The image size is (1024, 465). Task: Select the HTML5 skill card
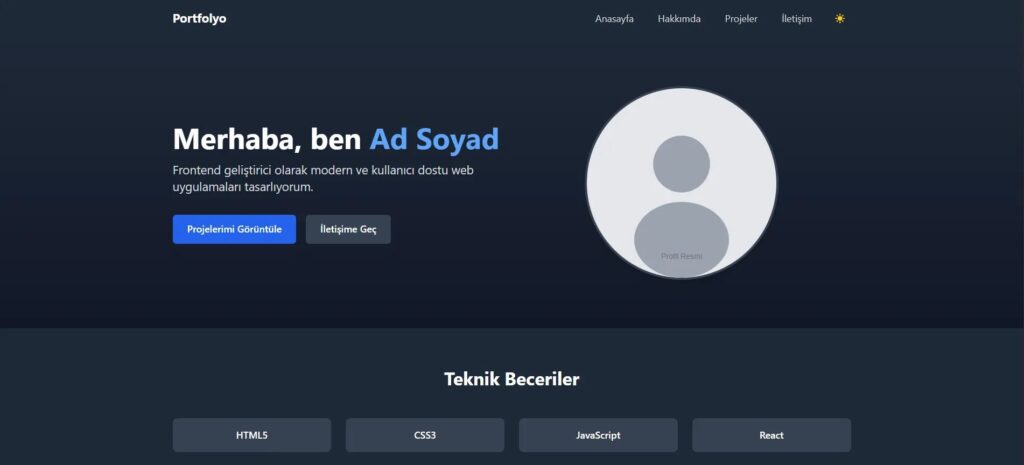[x=252, y=435]
